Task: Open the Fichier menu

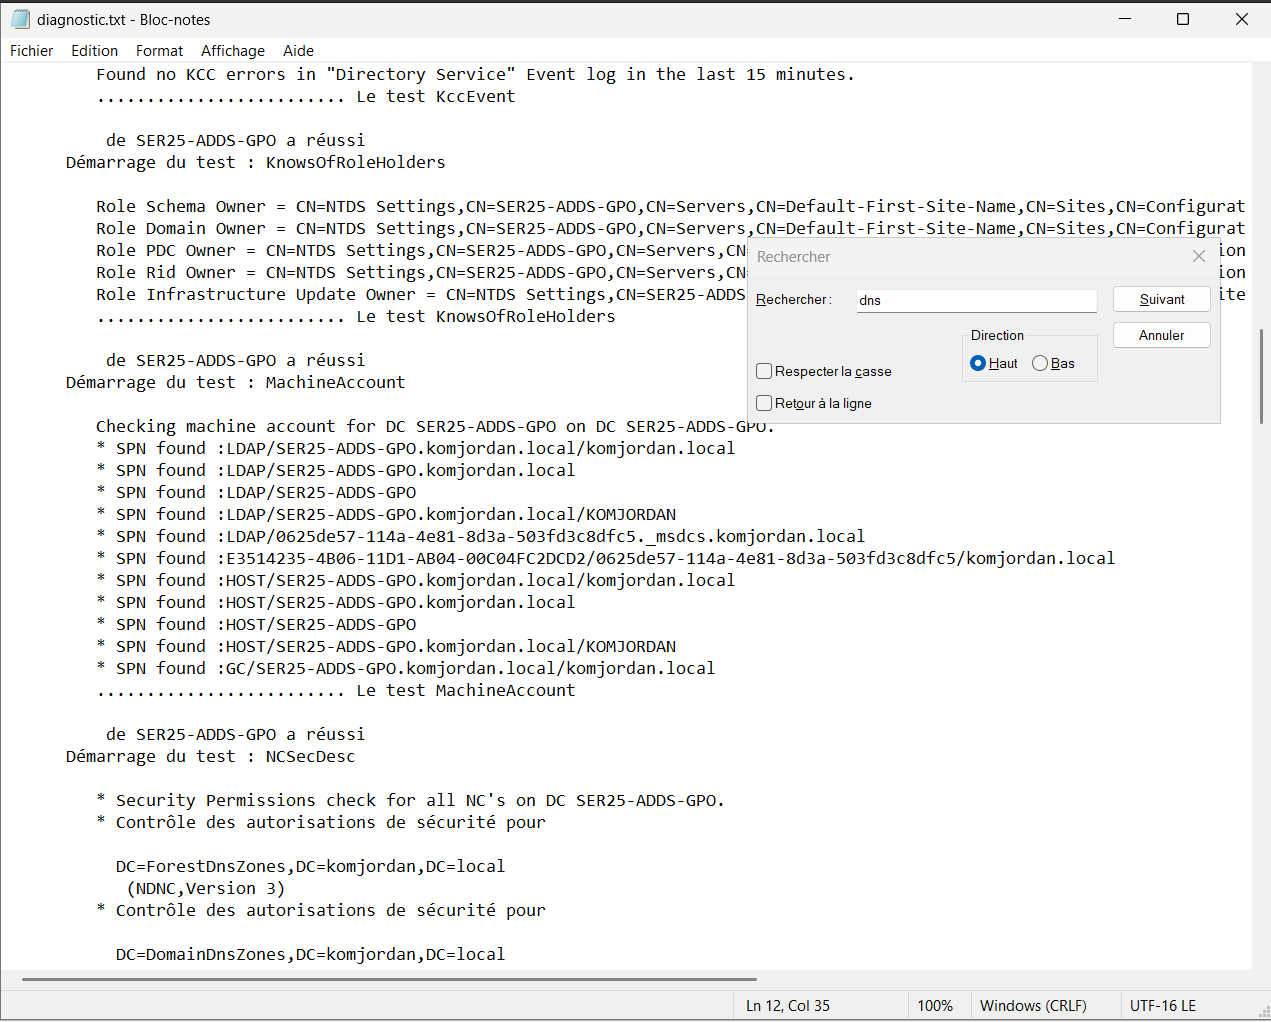Action: [32, 51]
